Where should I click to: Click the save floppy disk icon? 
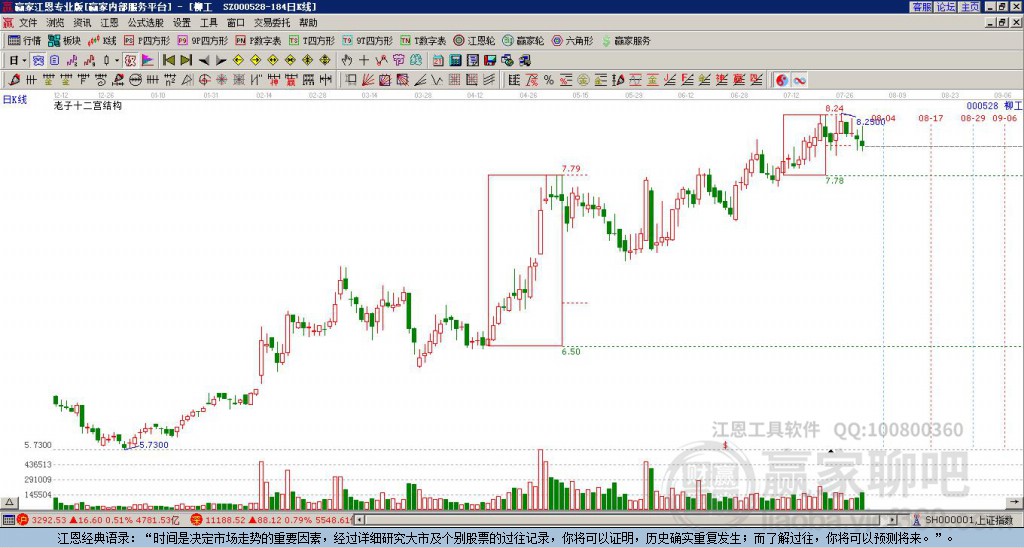490,61
